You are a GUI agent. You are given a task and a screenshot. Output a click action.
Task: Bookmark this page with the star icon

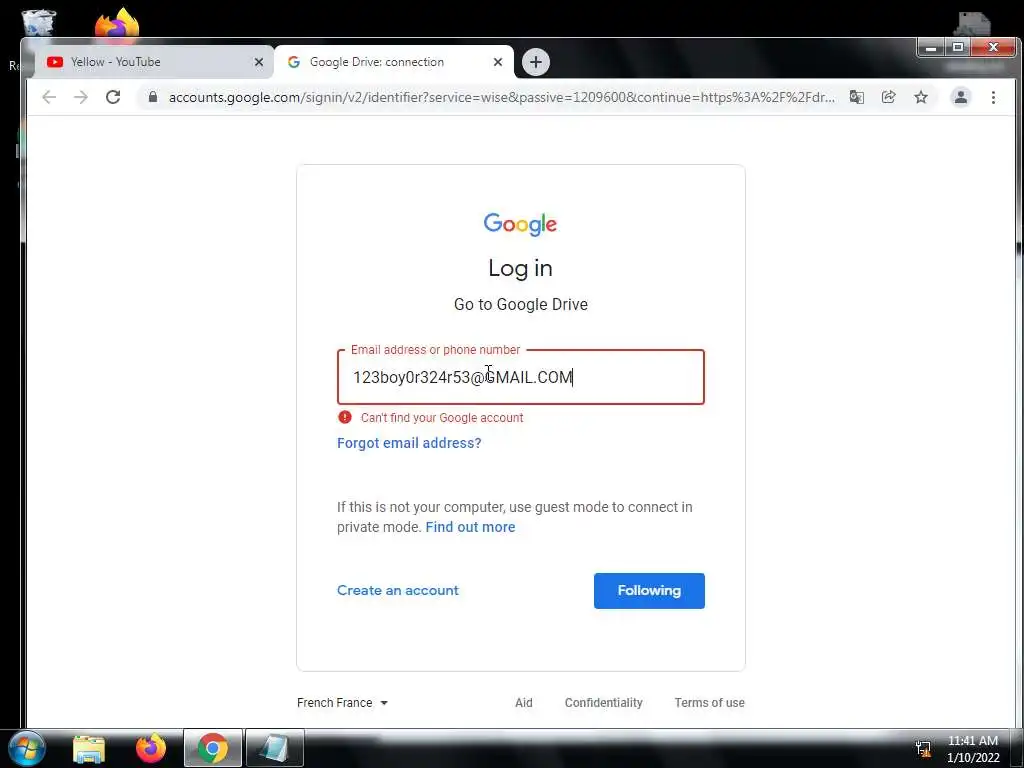(x=921, y=97)
